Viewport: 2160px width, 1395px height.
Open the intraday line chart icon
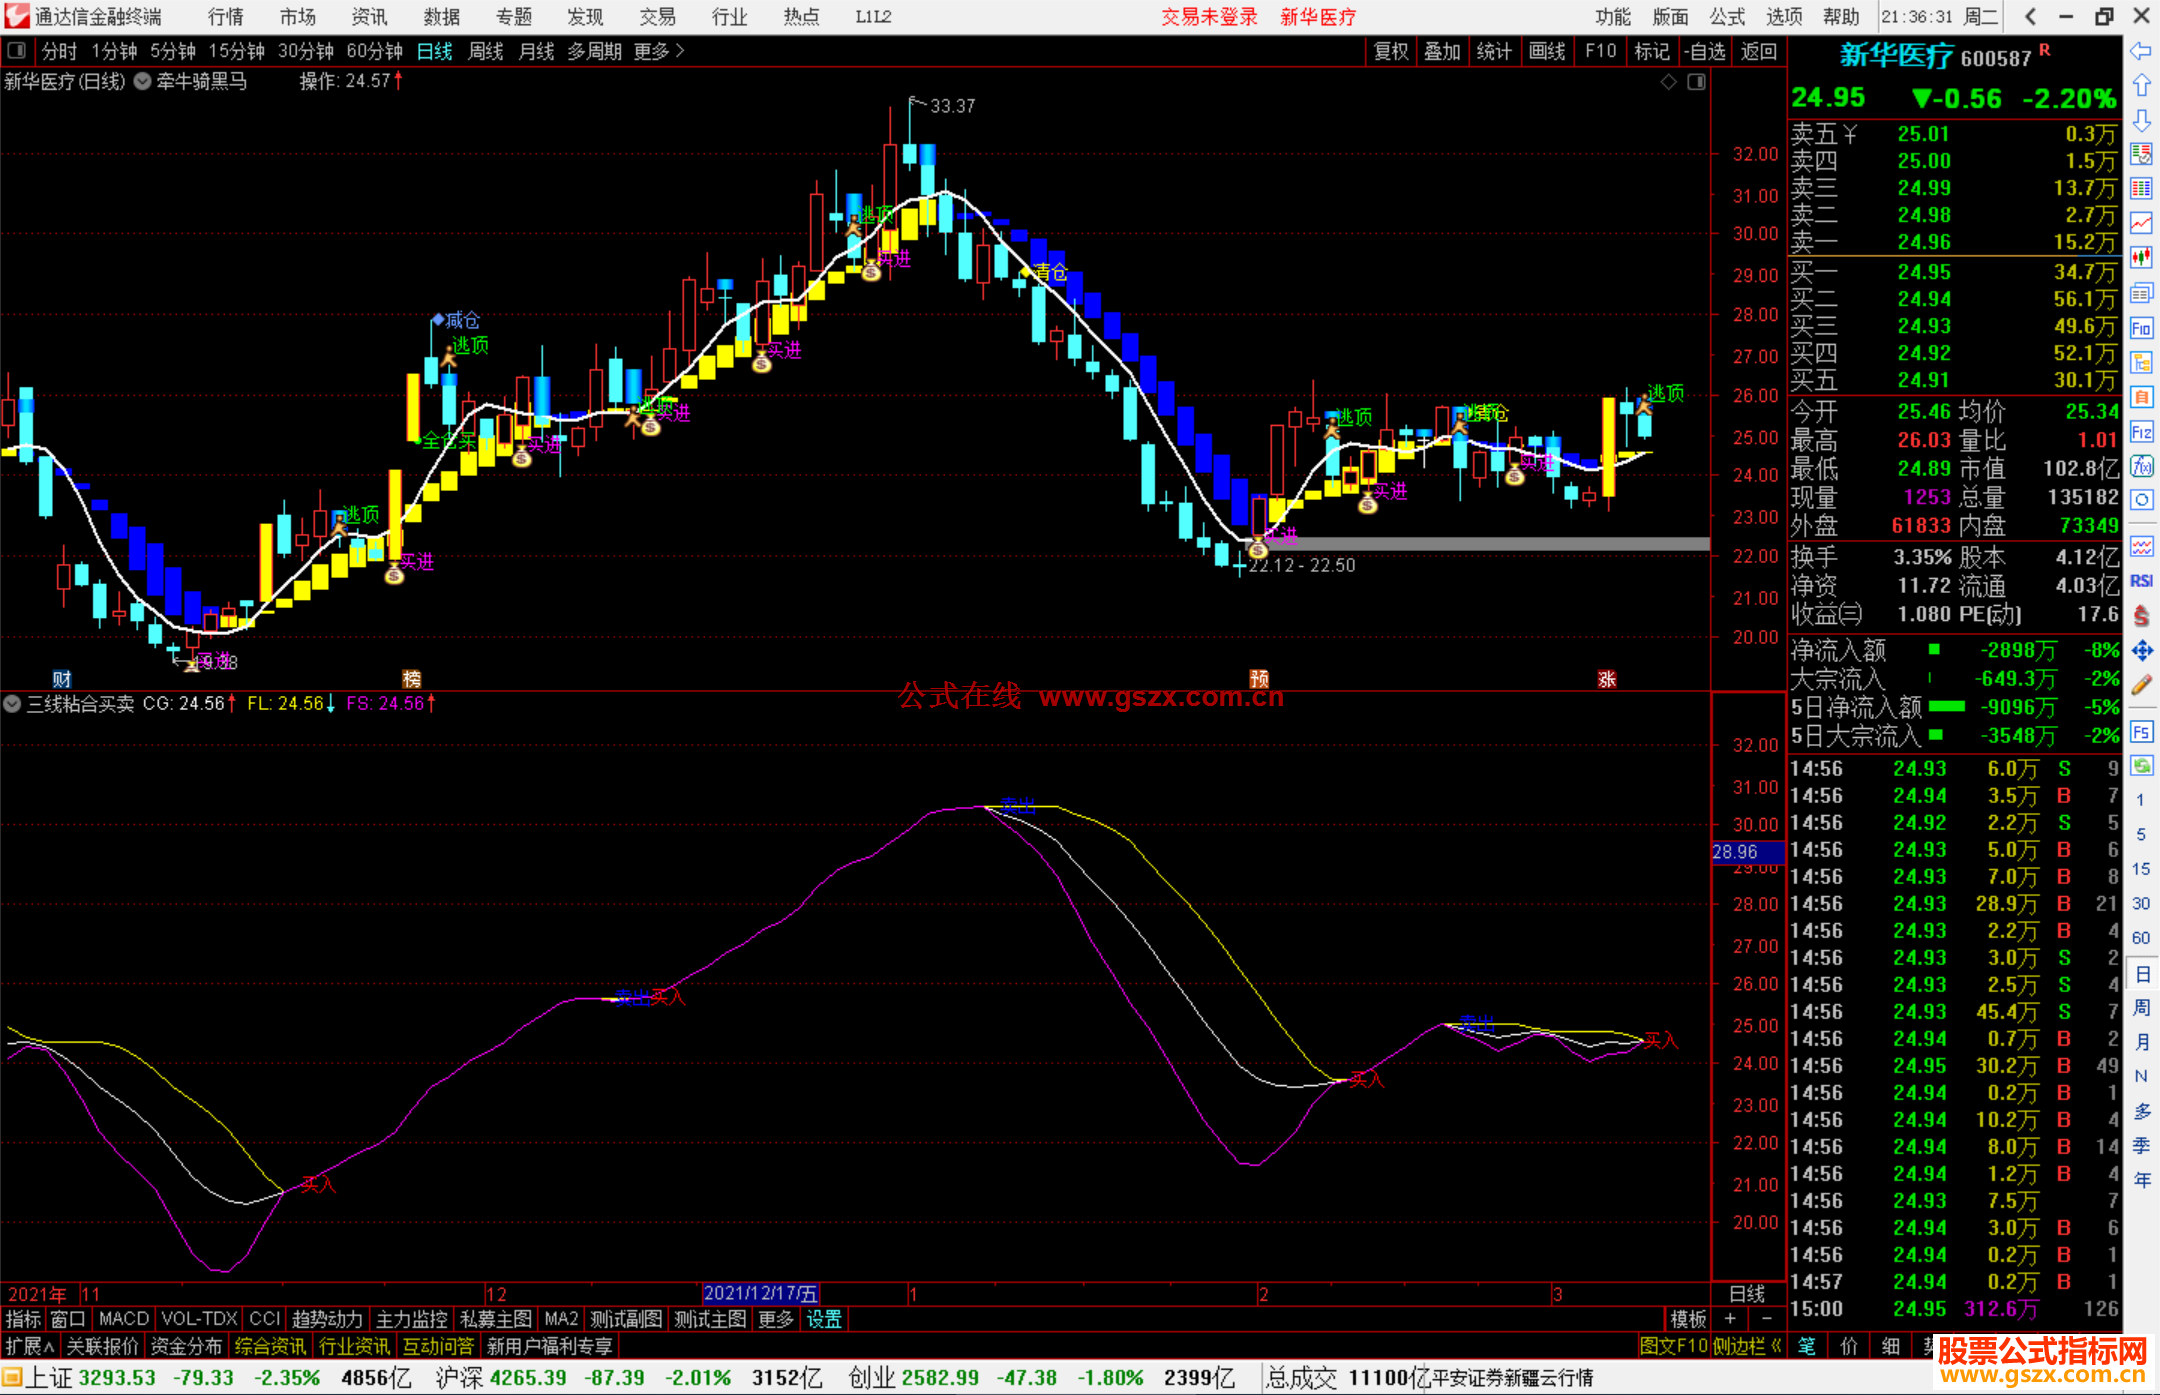(2141, 222)
